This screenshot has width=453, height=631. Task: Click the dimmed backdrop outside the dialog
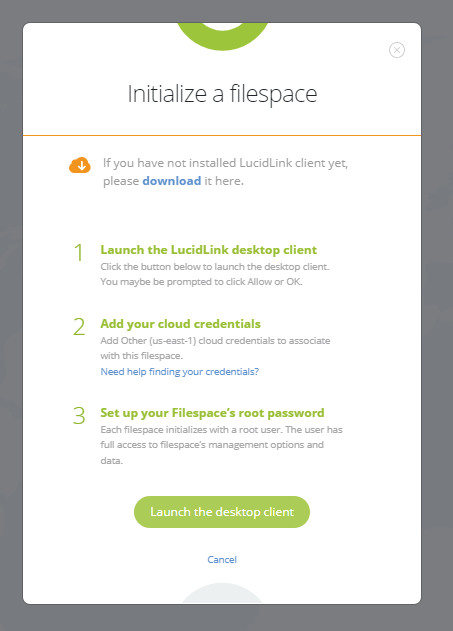(438, 322)
